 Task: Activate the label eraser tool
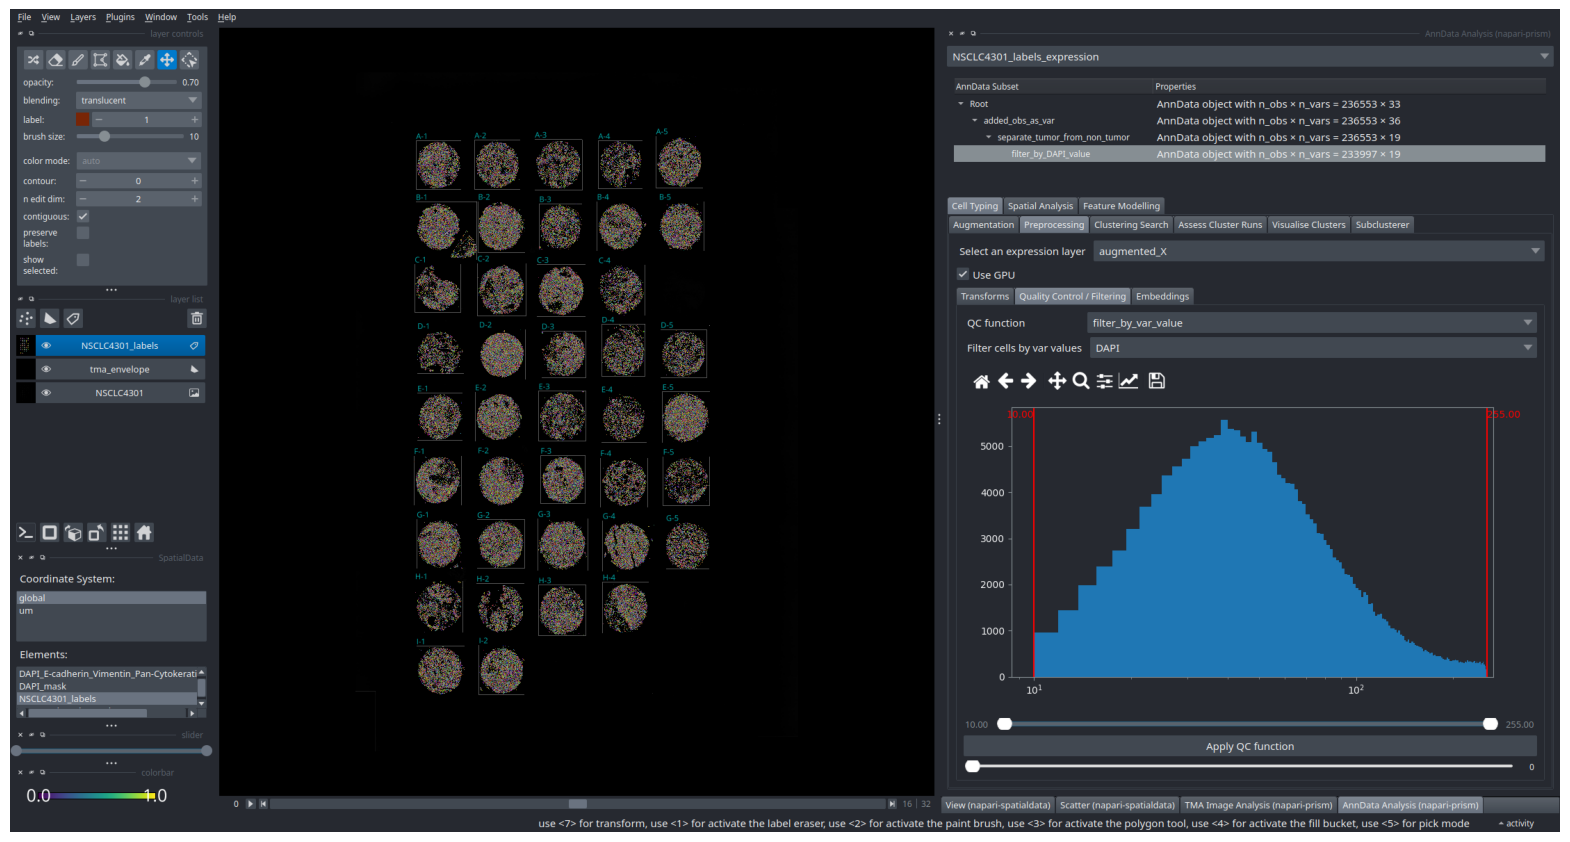tap(56, 60)
